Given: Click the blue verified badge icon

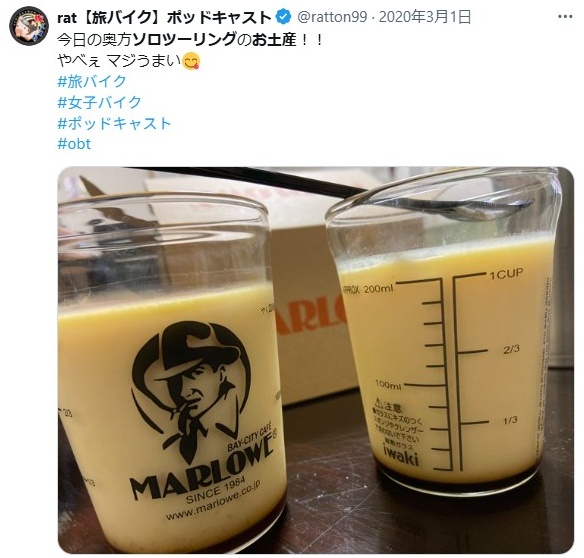Looking at the screenshot, I should [x=284, y=17].
